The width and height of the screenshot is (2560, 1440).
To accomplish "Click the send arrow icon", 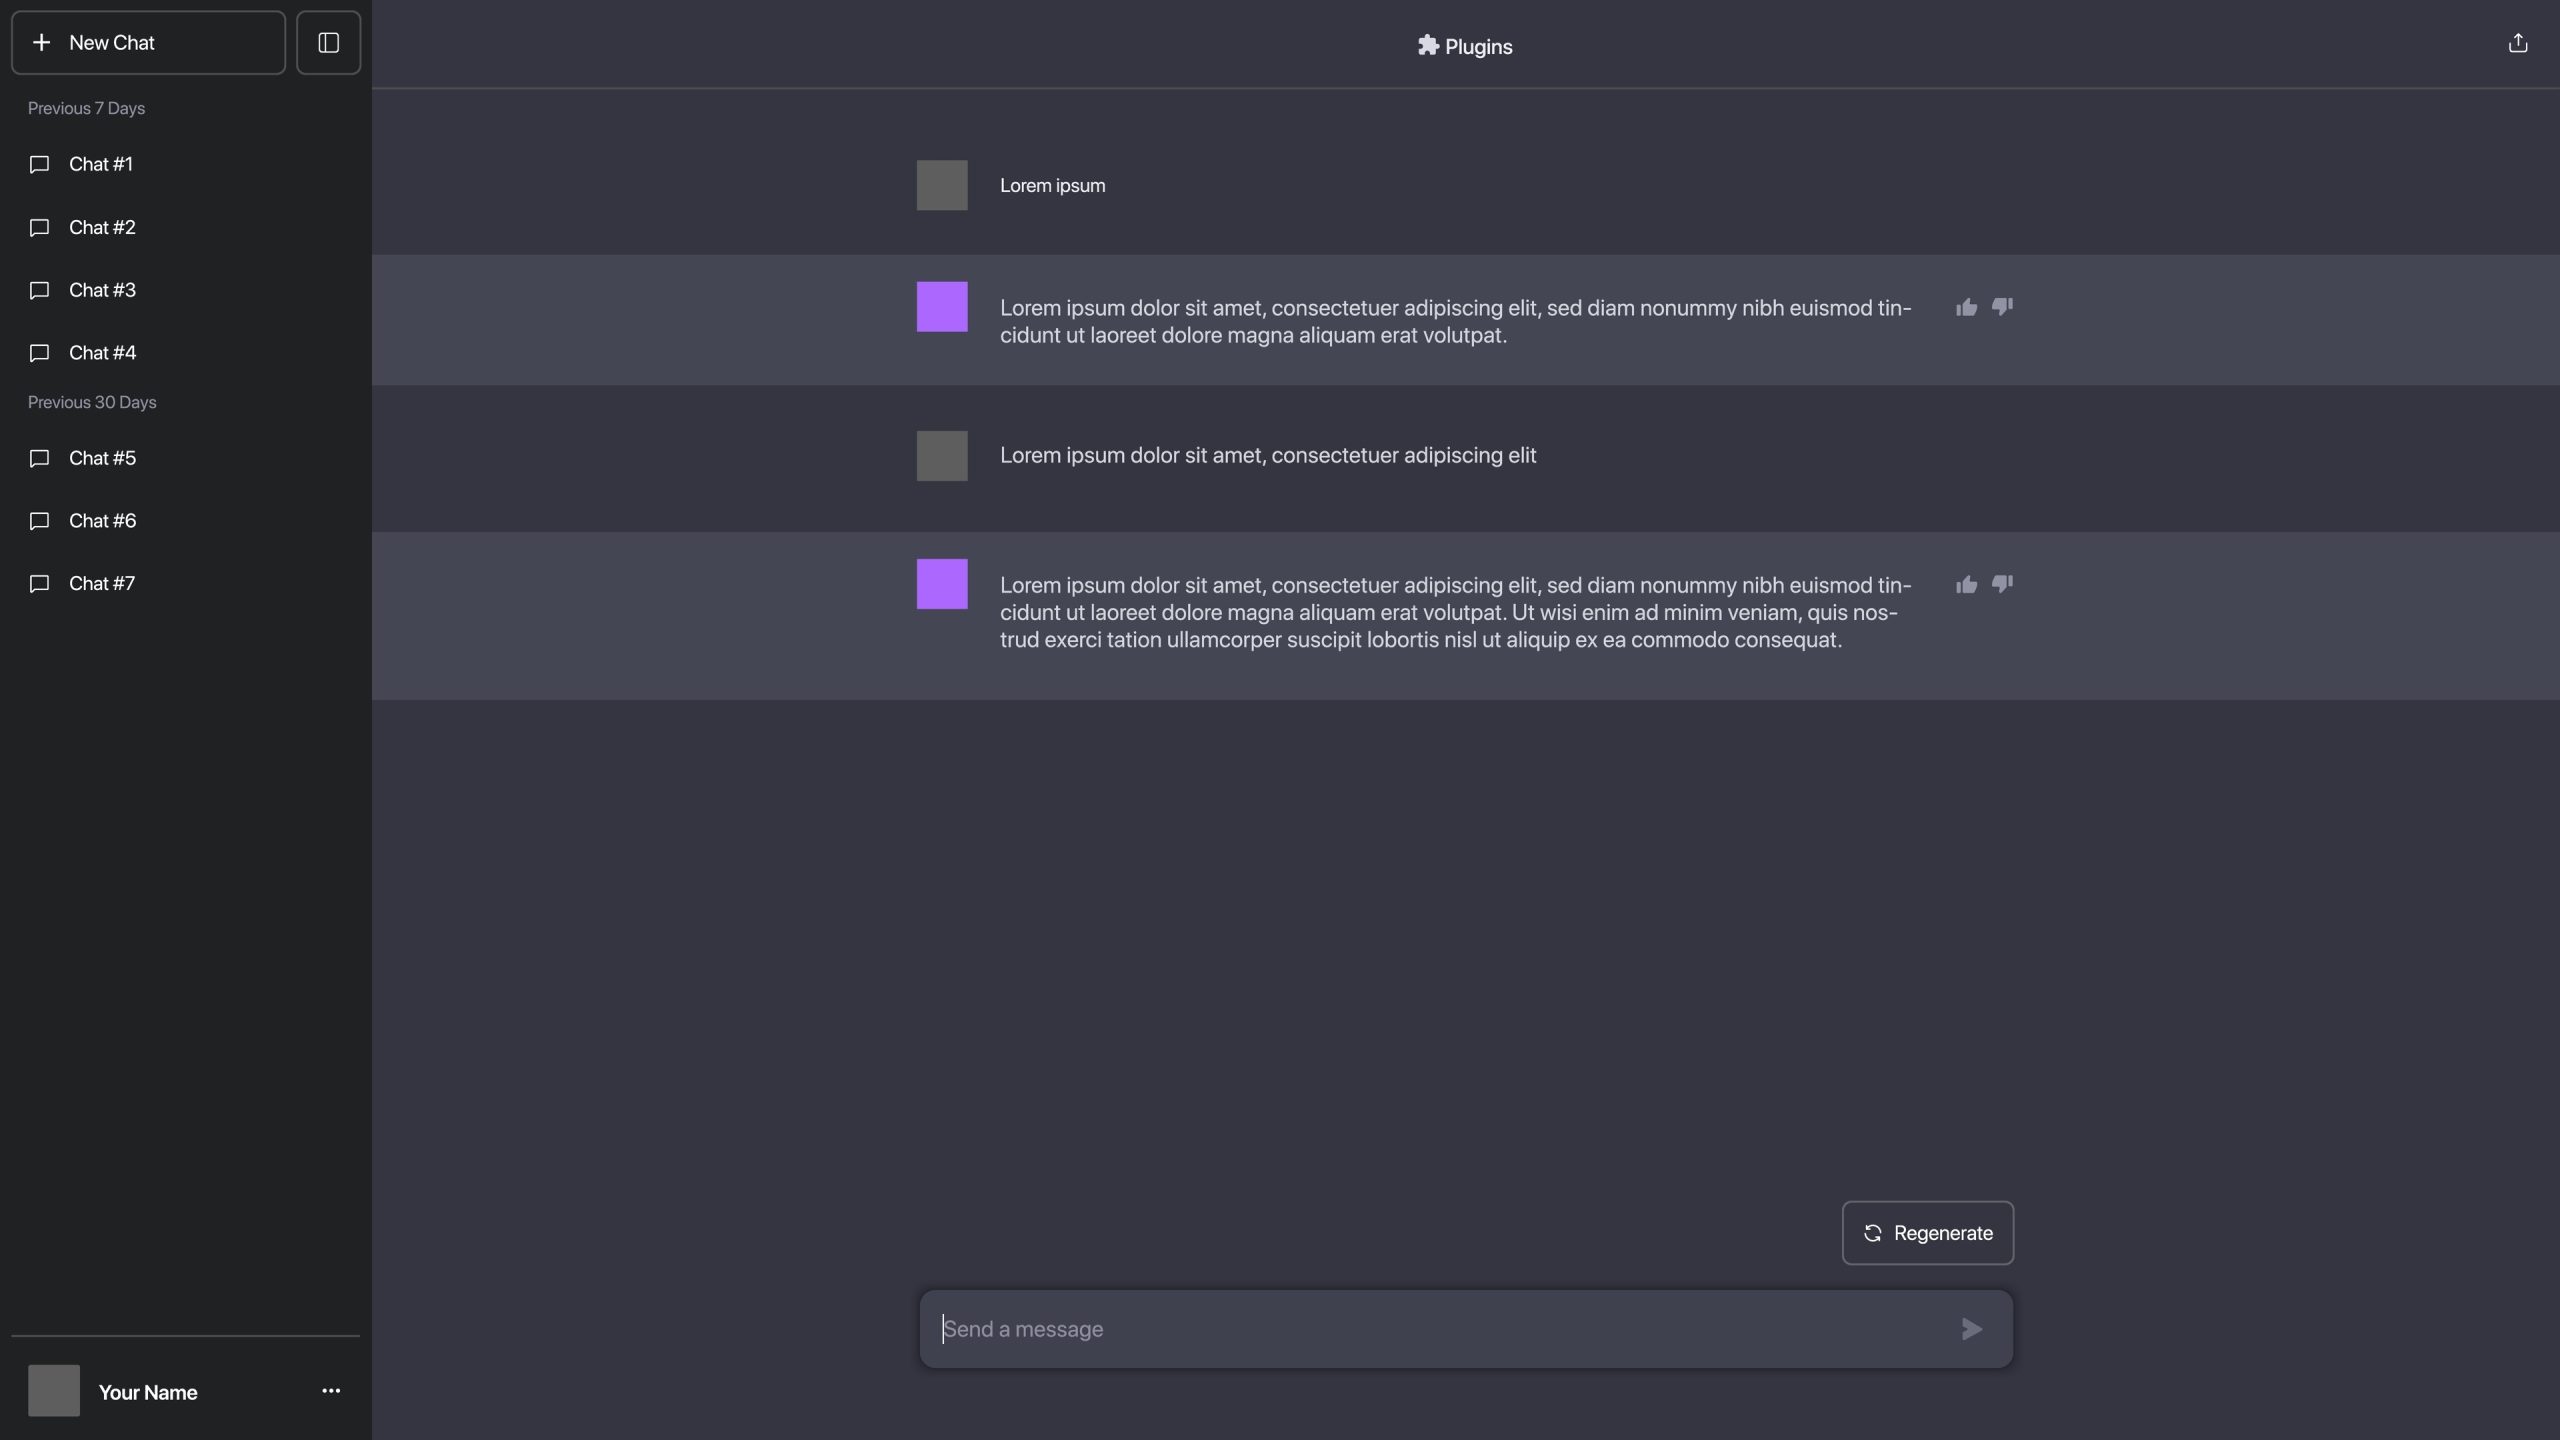I will click(x=1972, y=1329).
